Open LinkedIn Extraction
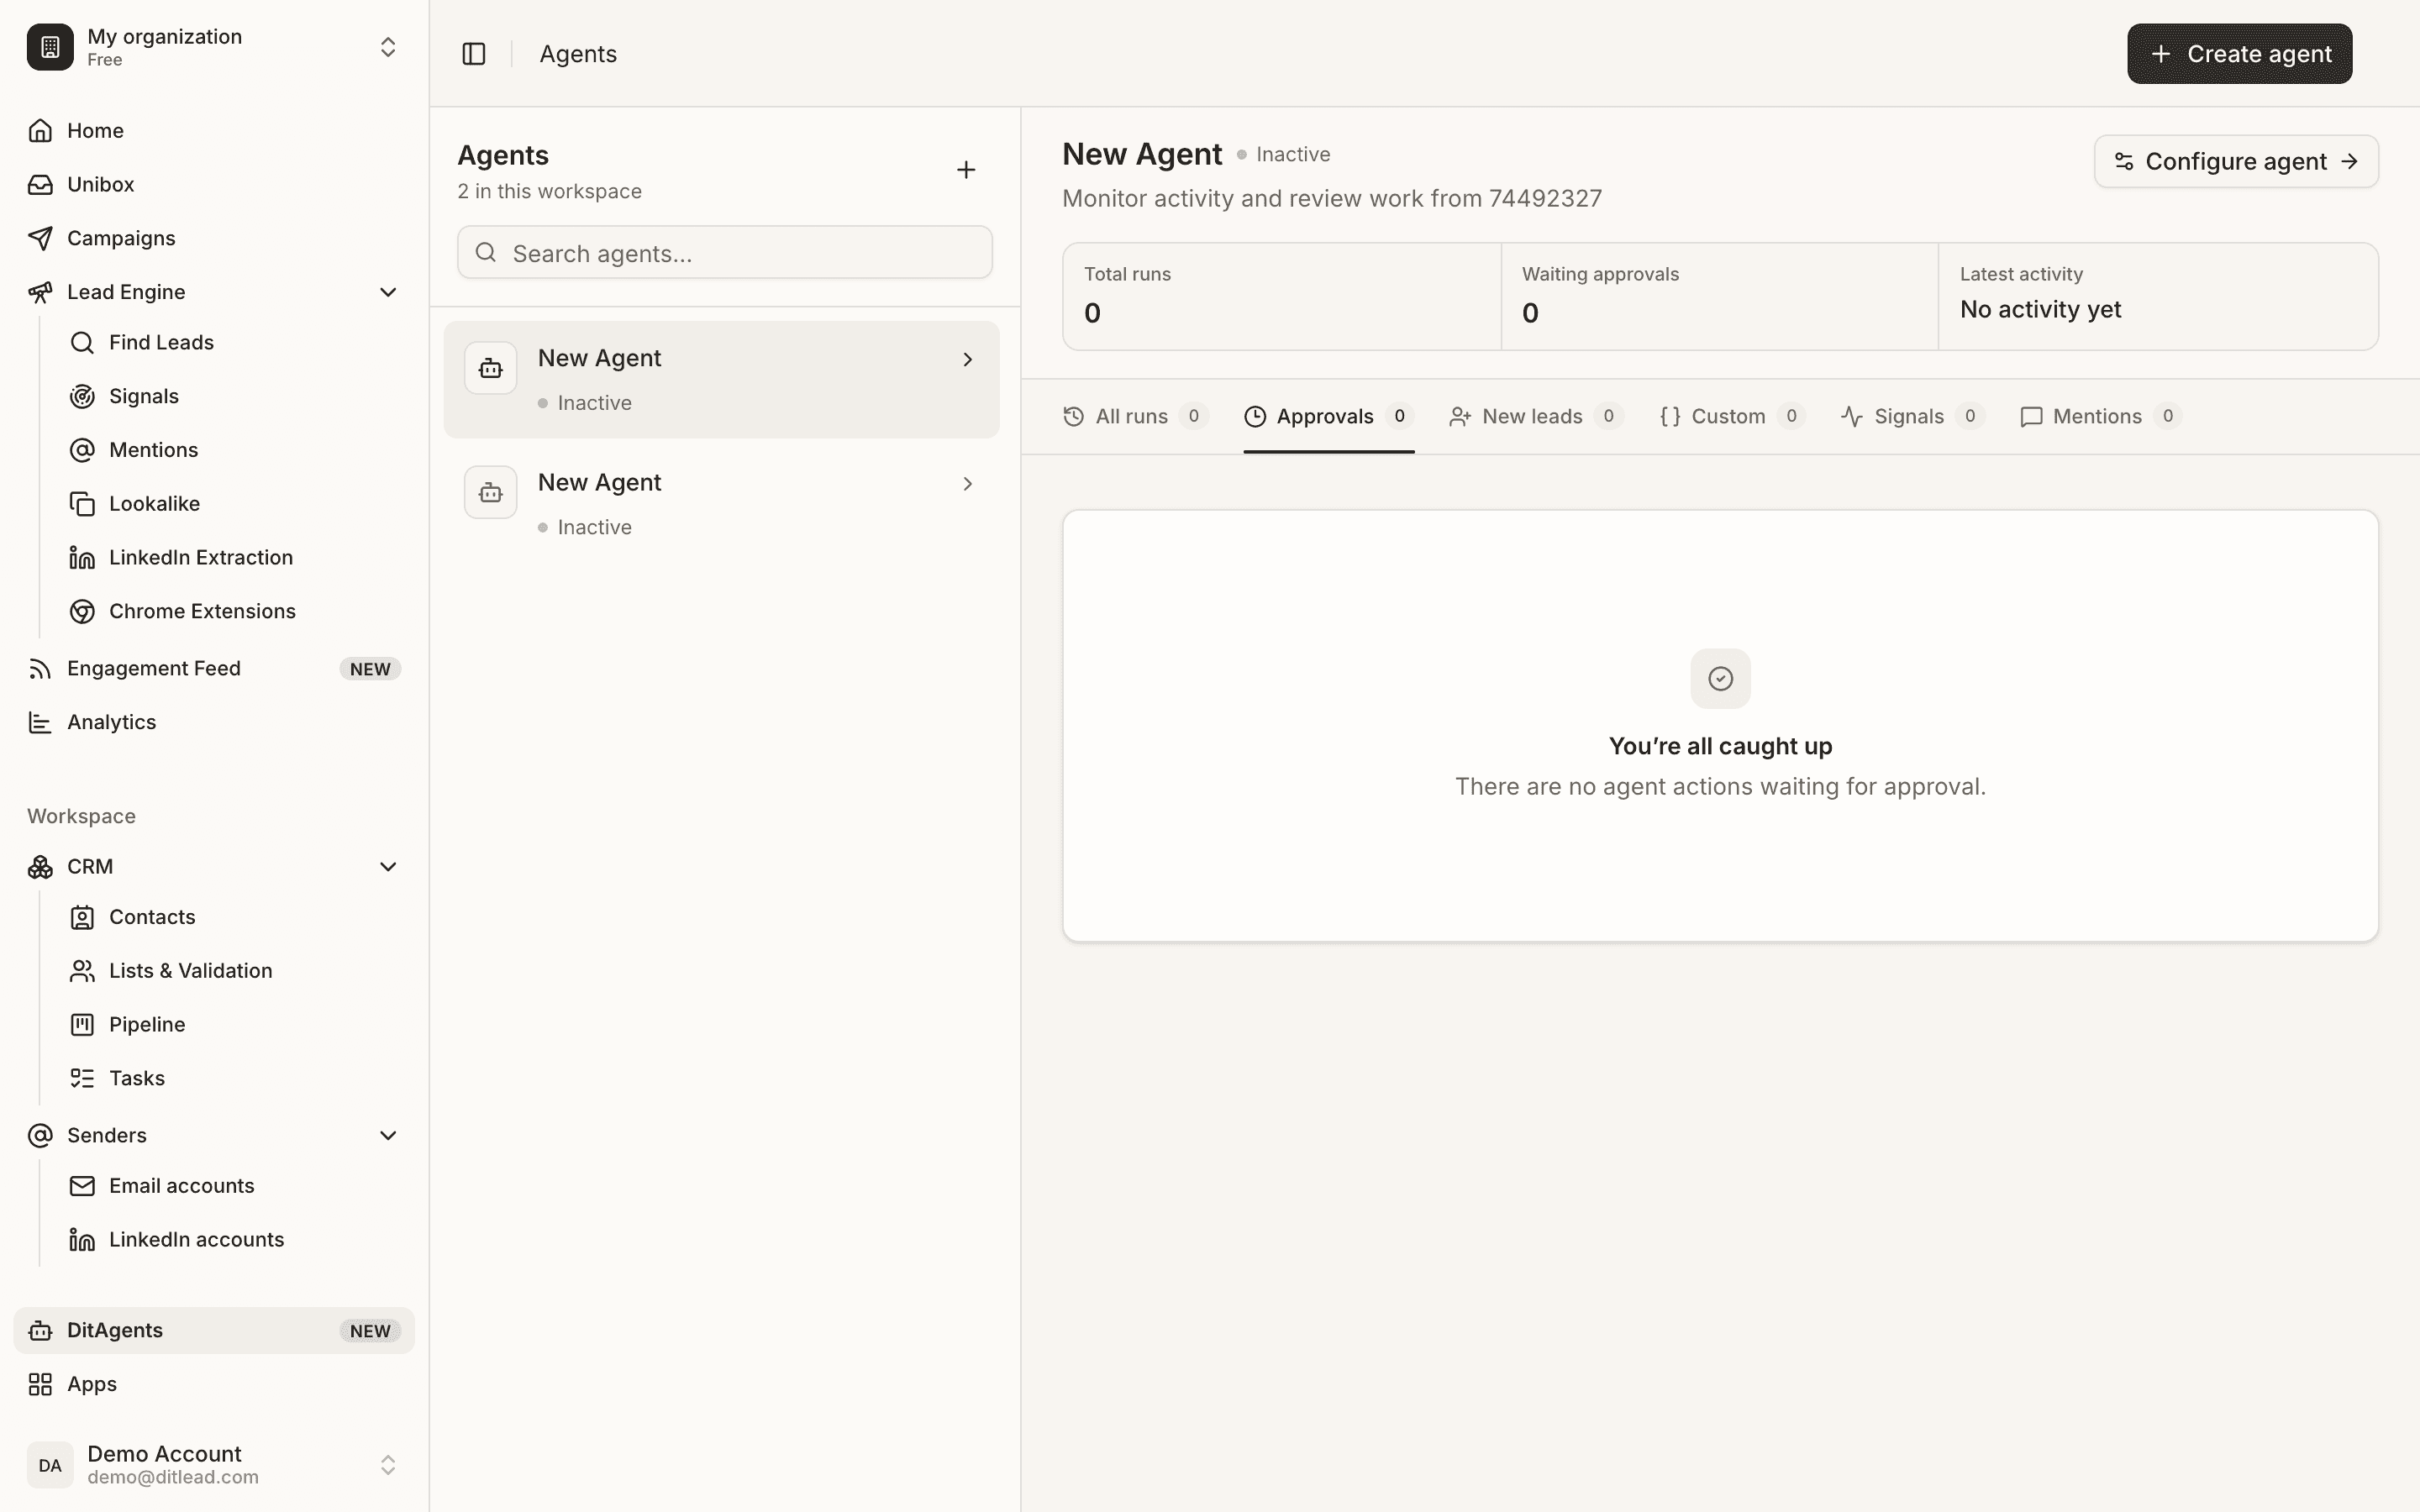 [235, 558]
